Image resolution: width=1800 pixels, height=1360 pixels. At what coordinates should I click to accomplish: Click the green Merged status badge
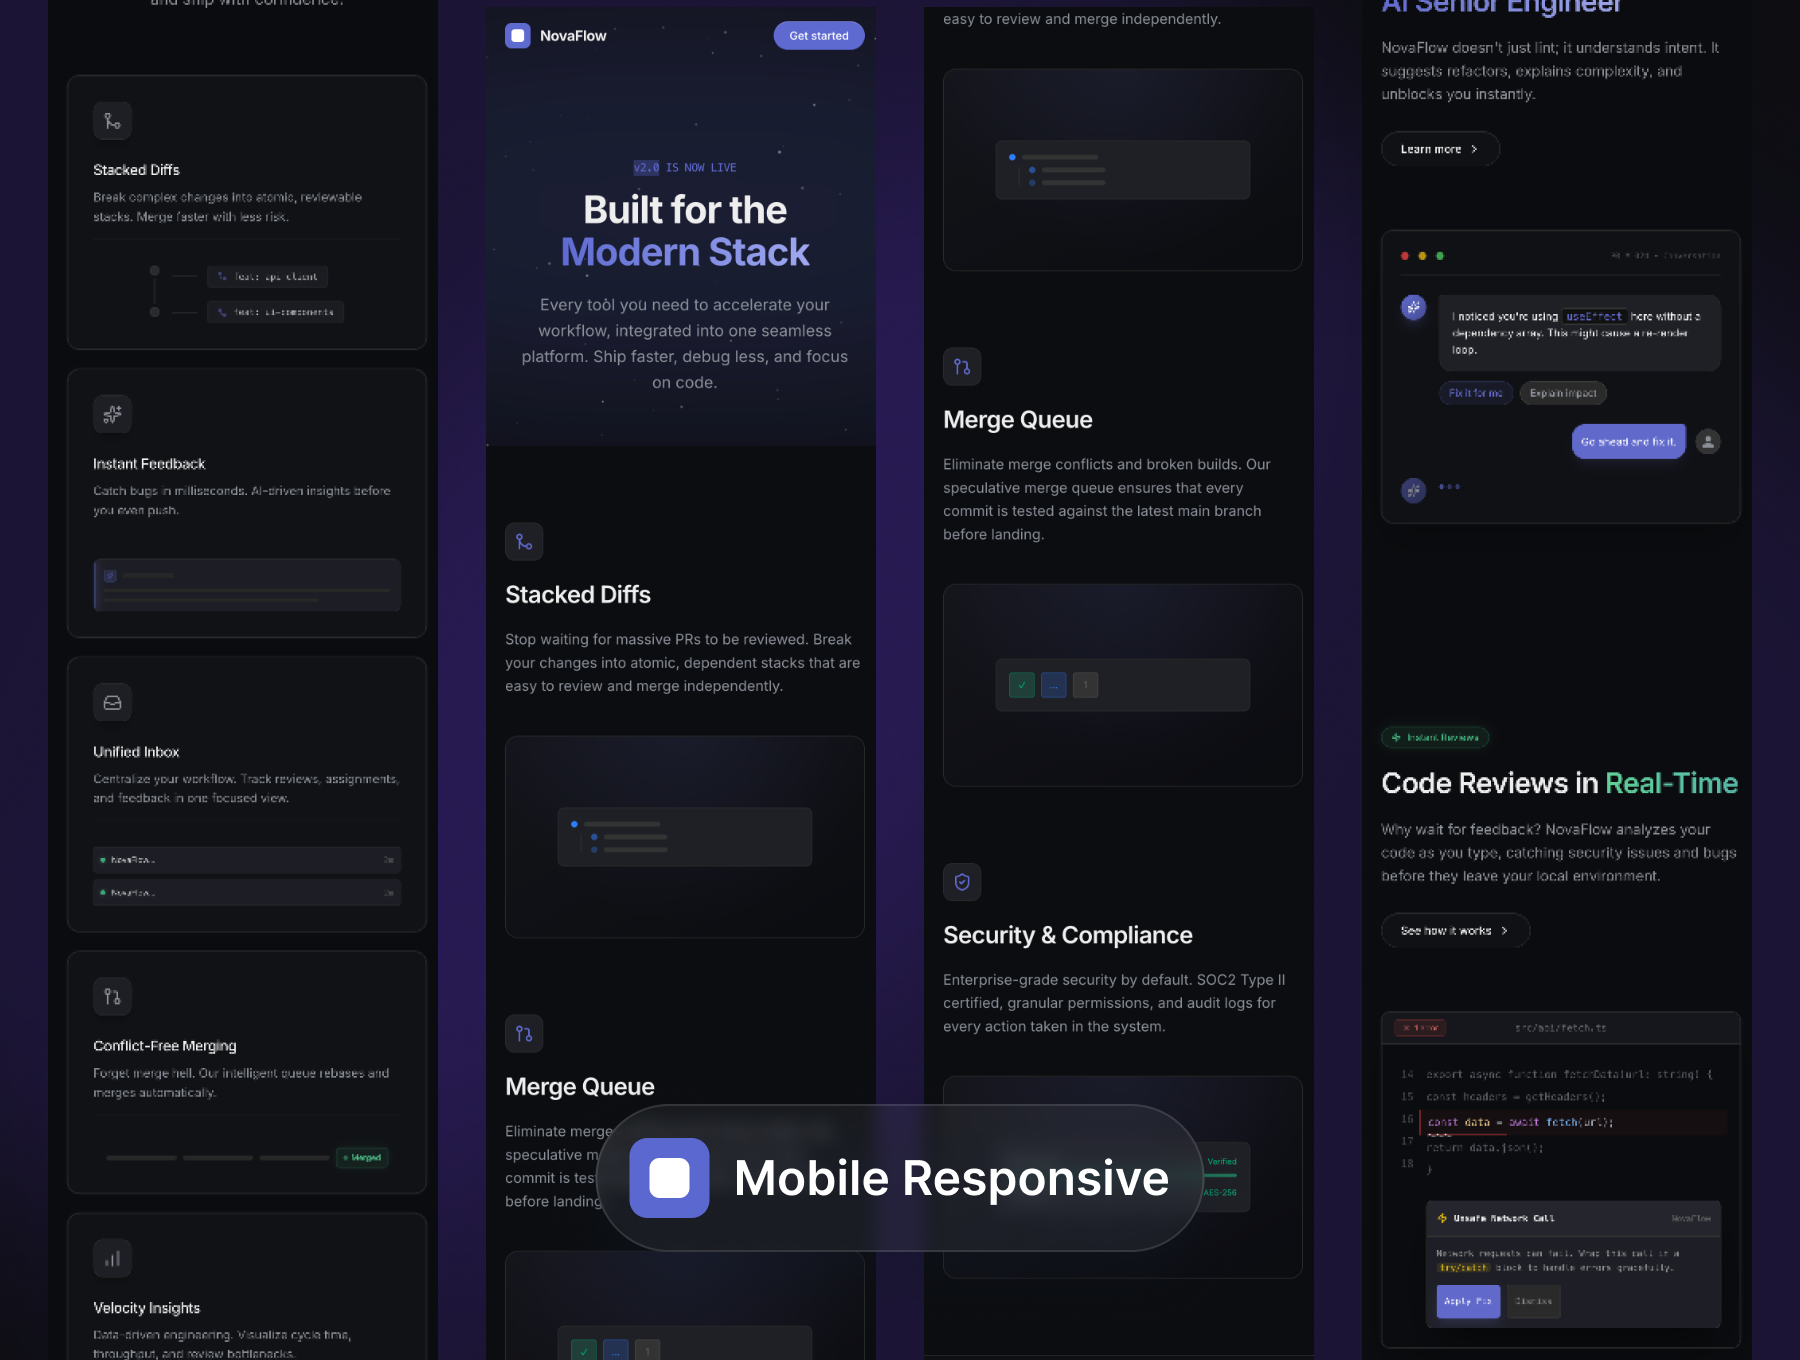(363, 1157)
